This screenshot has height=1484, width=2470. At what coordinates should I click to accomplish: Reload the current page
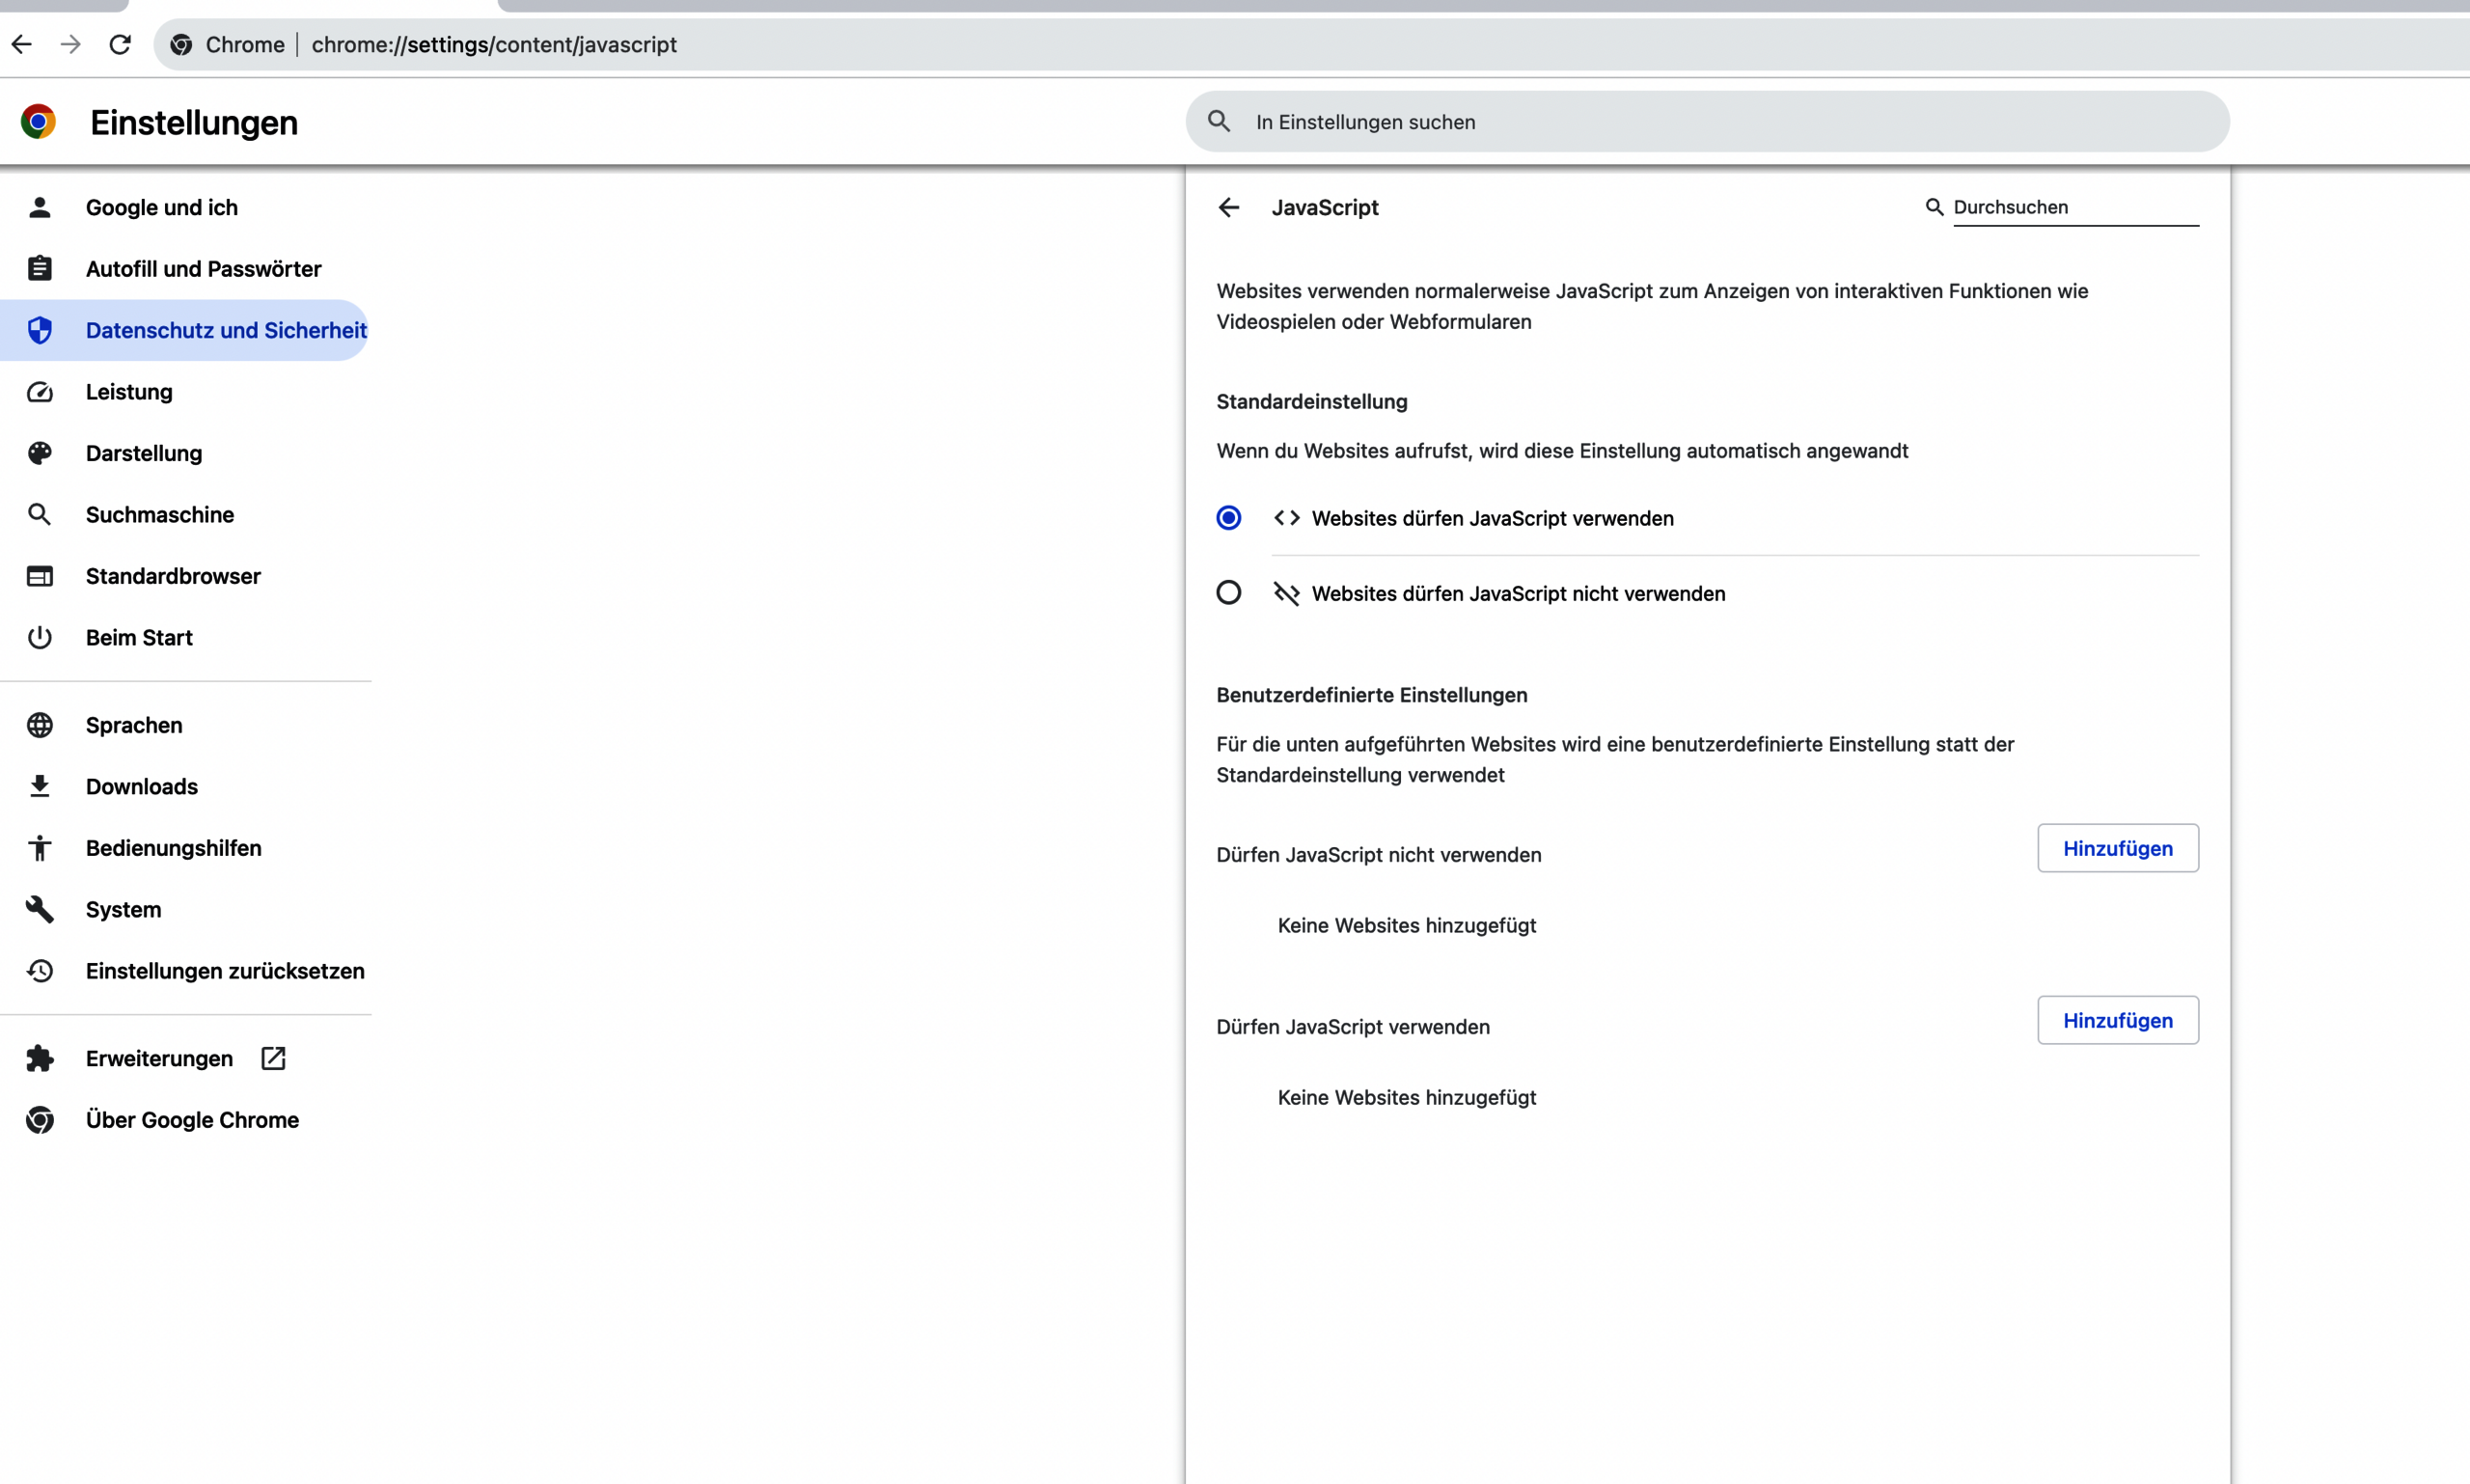point(119,44)
